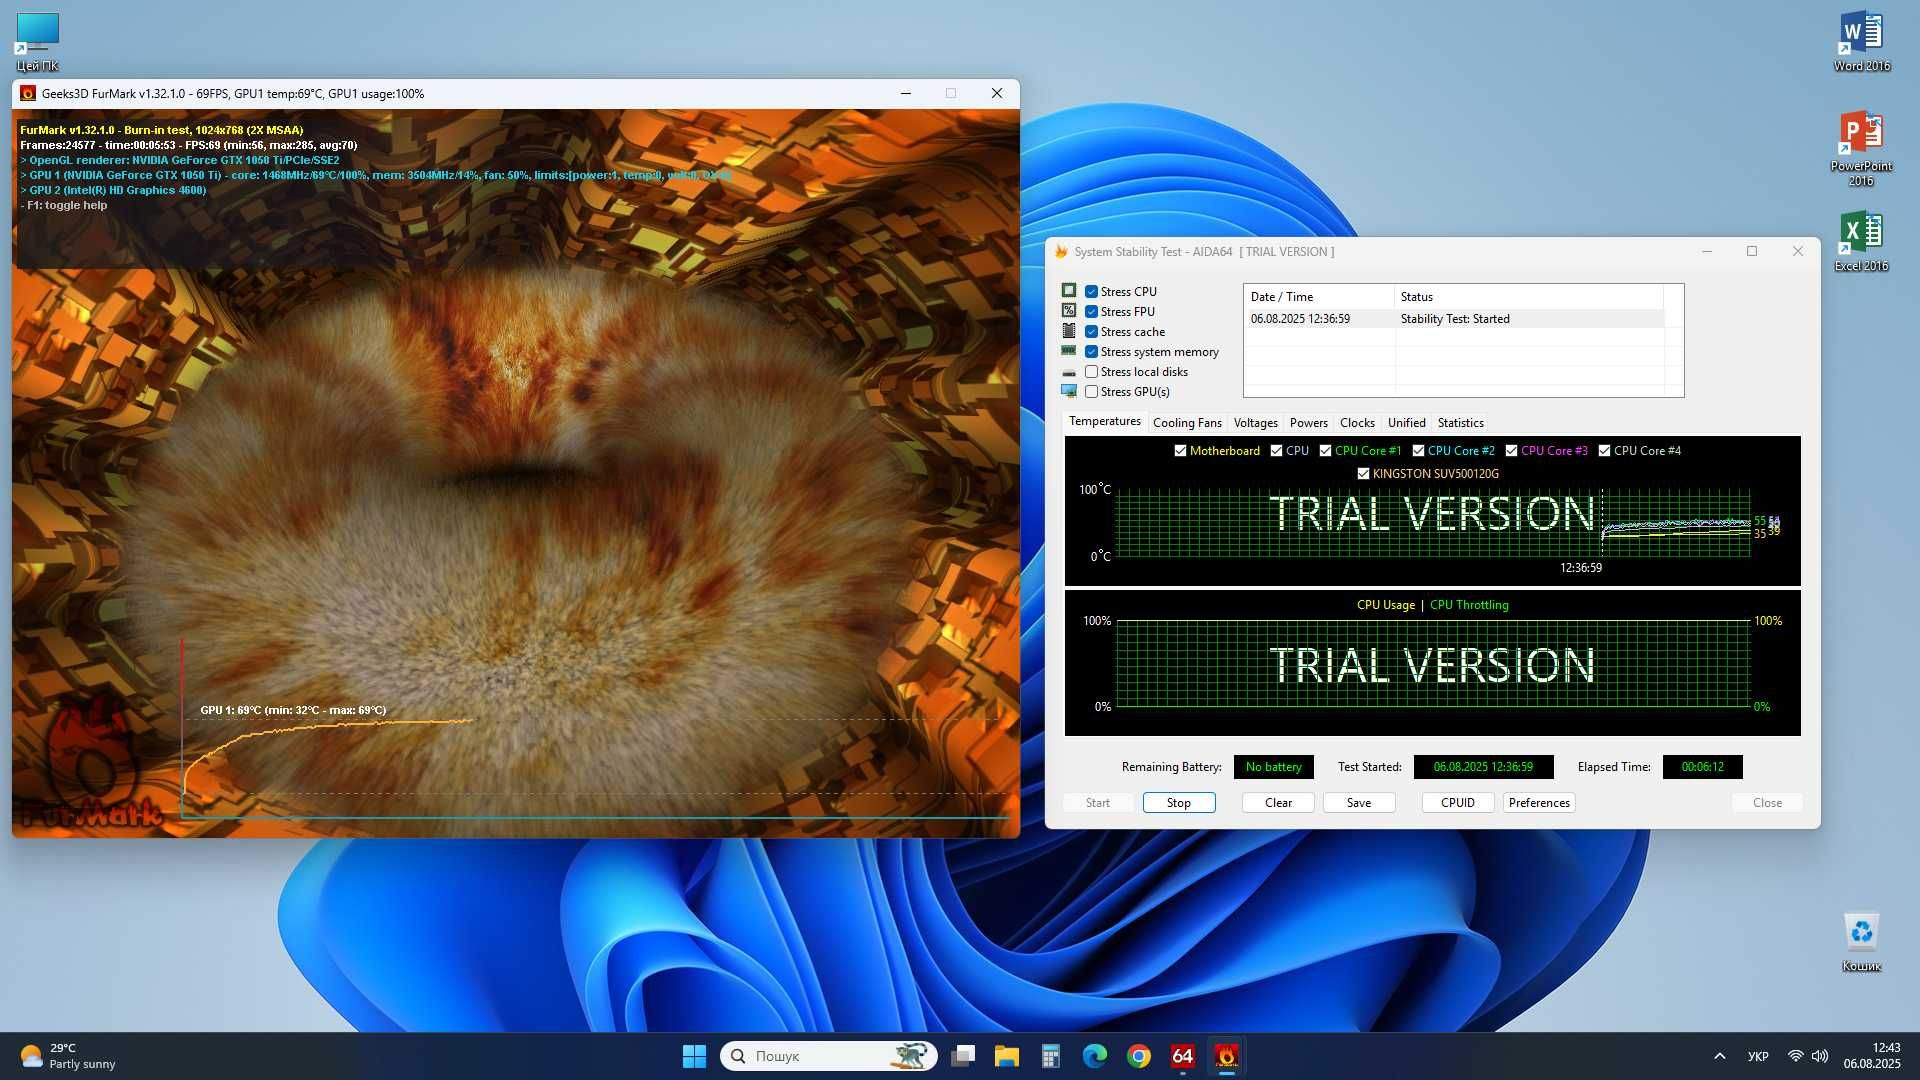This screenshot has height=1080, width=1920.
Task: Uncheck the Stress FPU checkbox
Action: tap(1091, 311)
